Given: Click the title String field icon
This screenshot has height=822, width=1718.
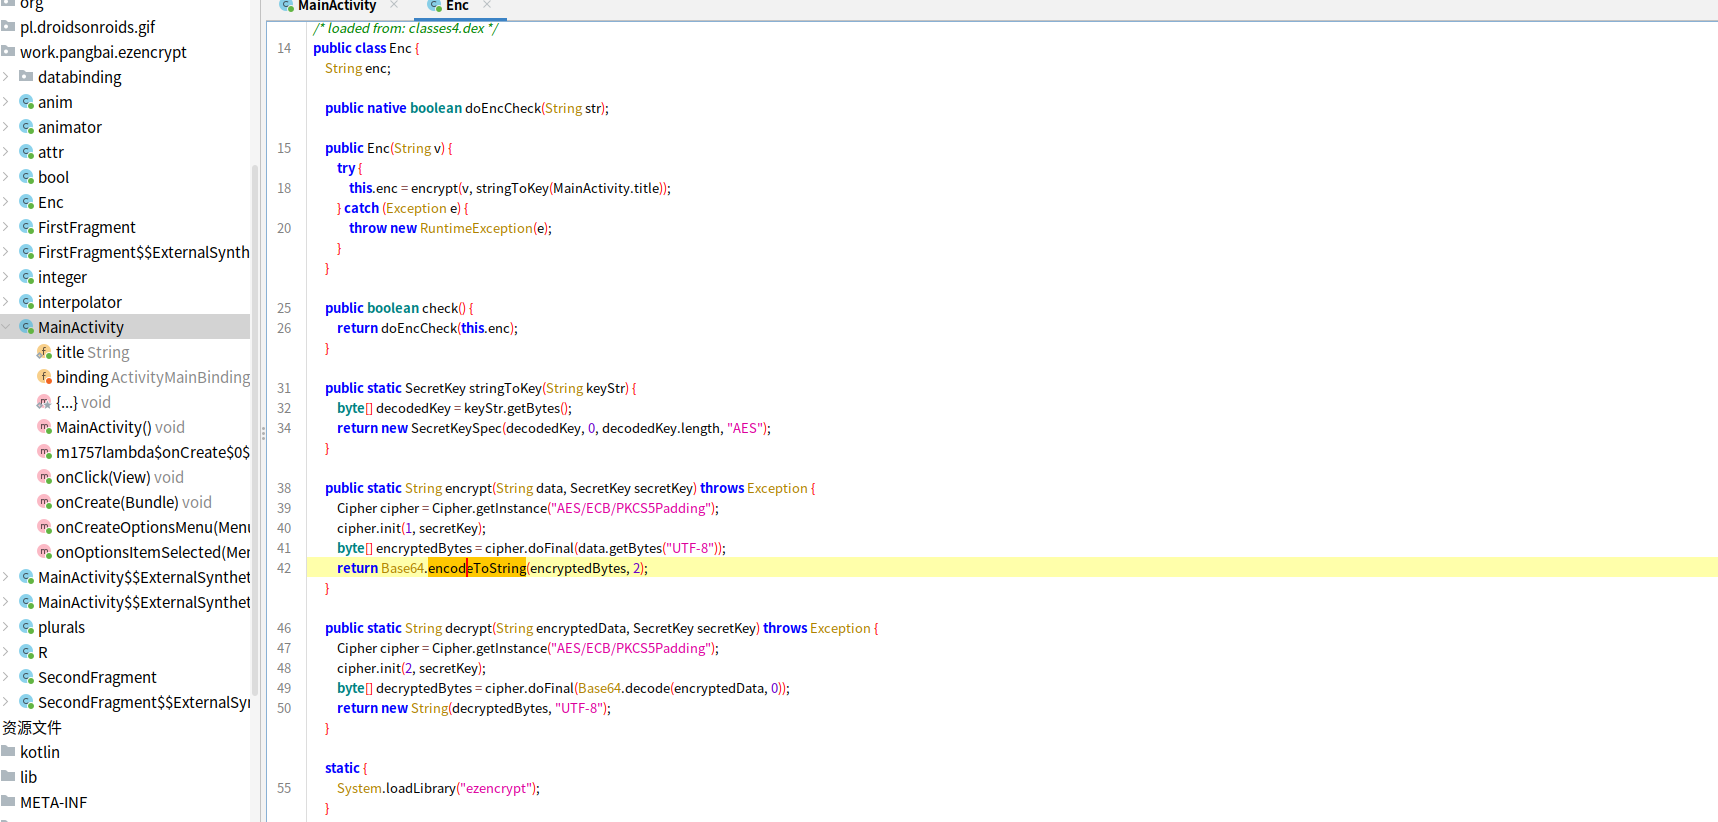Looking at the screenshot, I should pyautogui.click(x=44, y=352).
